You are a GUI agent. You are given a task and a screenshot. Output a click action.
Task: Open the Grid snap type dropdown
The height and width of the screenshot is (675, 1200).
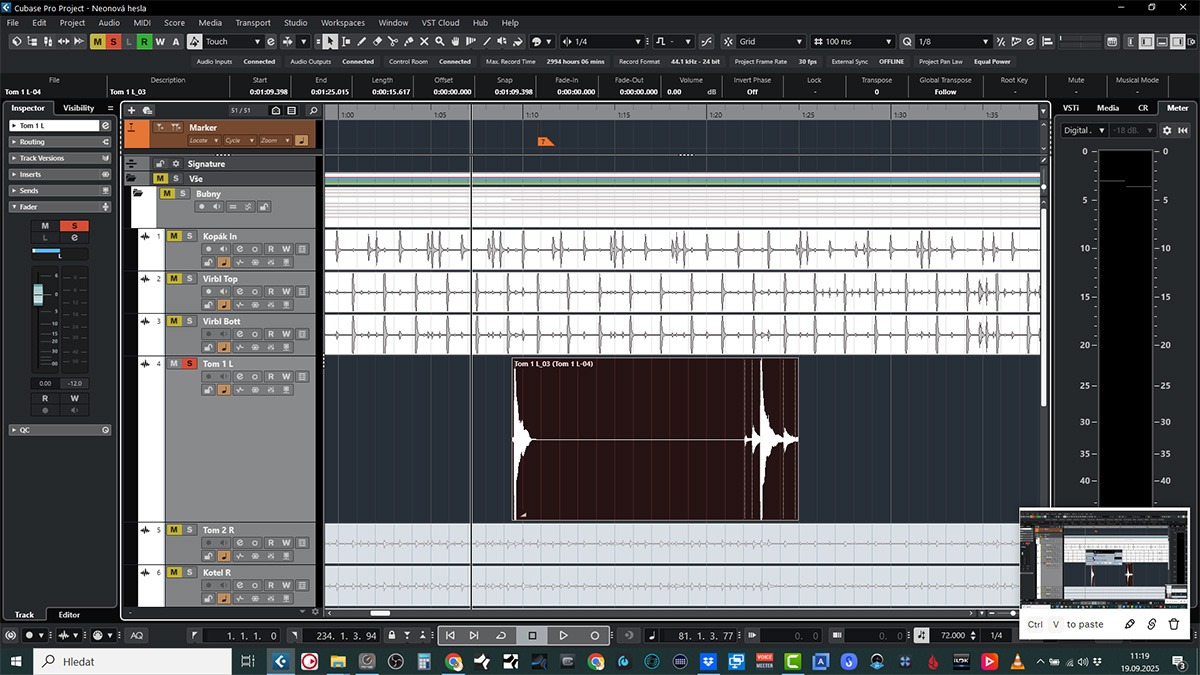click(770, 42)
